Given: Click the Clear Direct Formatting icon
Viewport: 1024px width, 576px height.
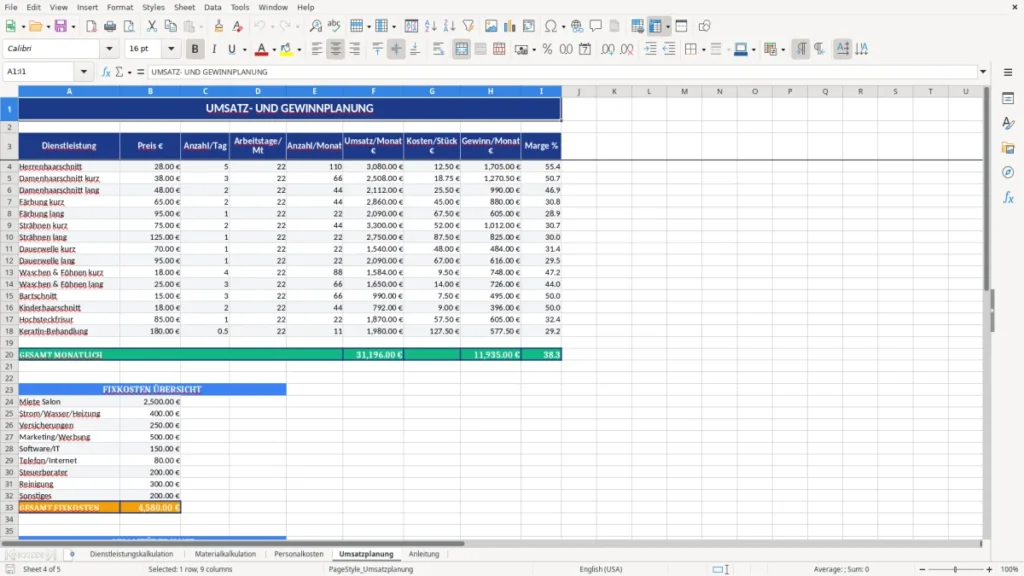Looking at the screenshot, I should coord(238,26).
